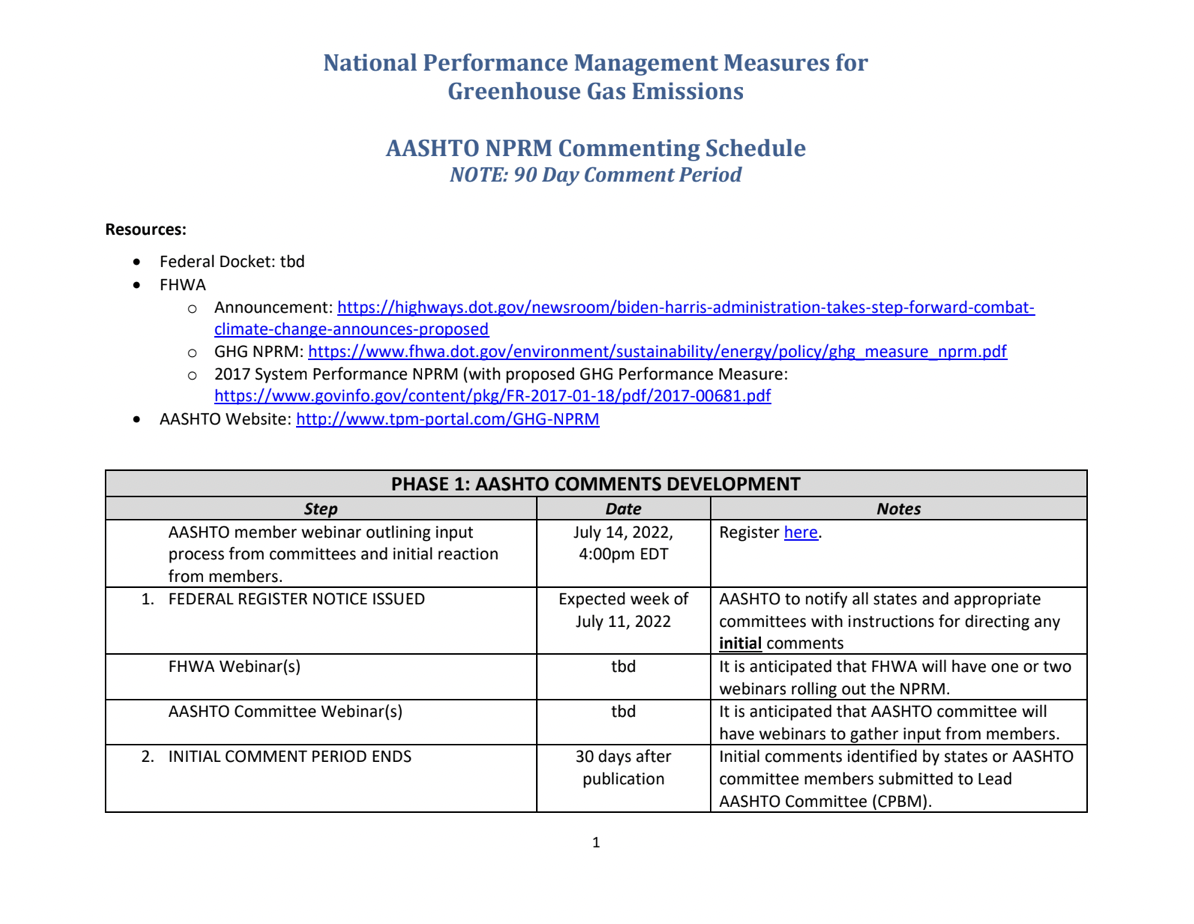Click note 'AASHTO Committee (CPBM).'
The height and width of the screenshot is (924, 1194).
click(x=825, y=801)
